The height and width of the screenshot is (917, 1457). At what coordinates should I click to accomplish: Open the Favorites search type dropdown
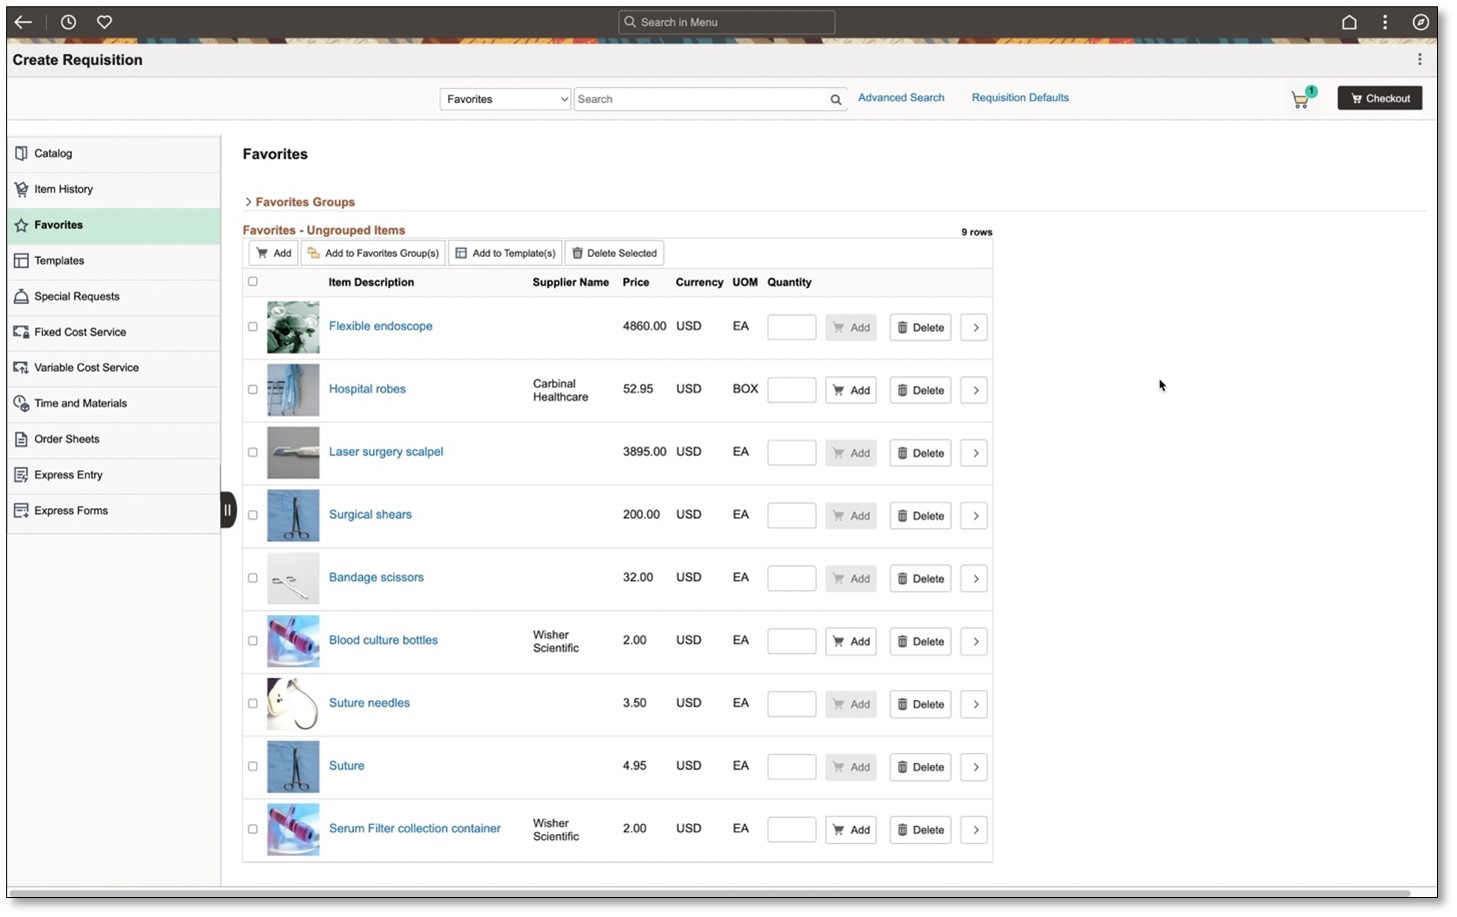coord(505,99)
